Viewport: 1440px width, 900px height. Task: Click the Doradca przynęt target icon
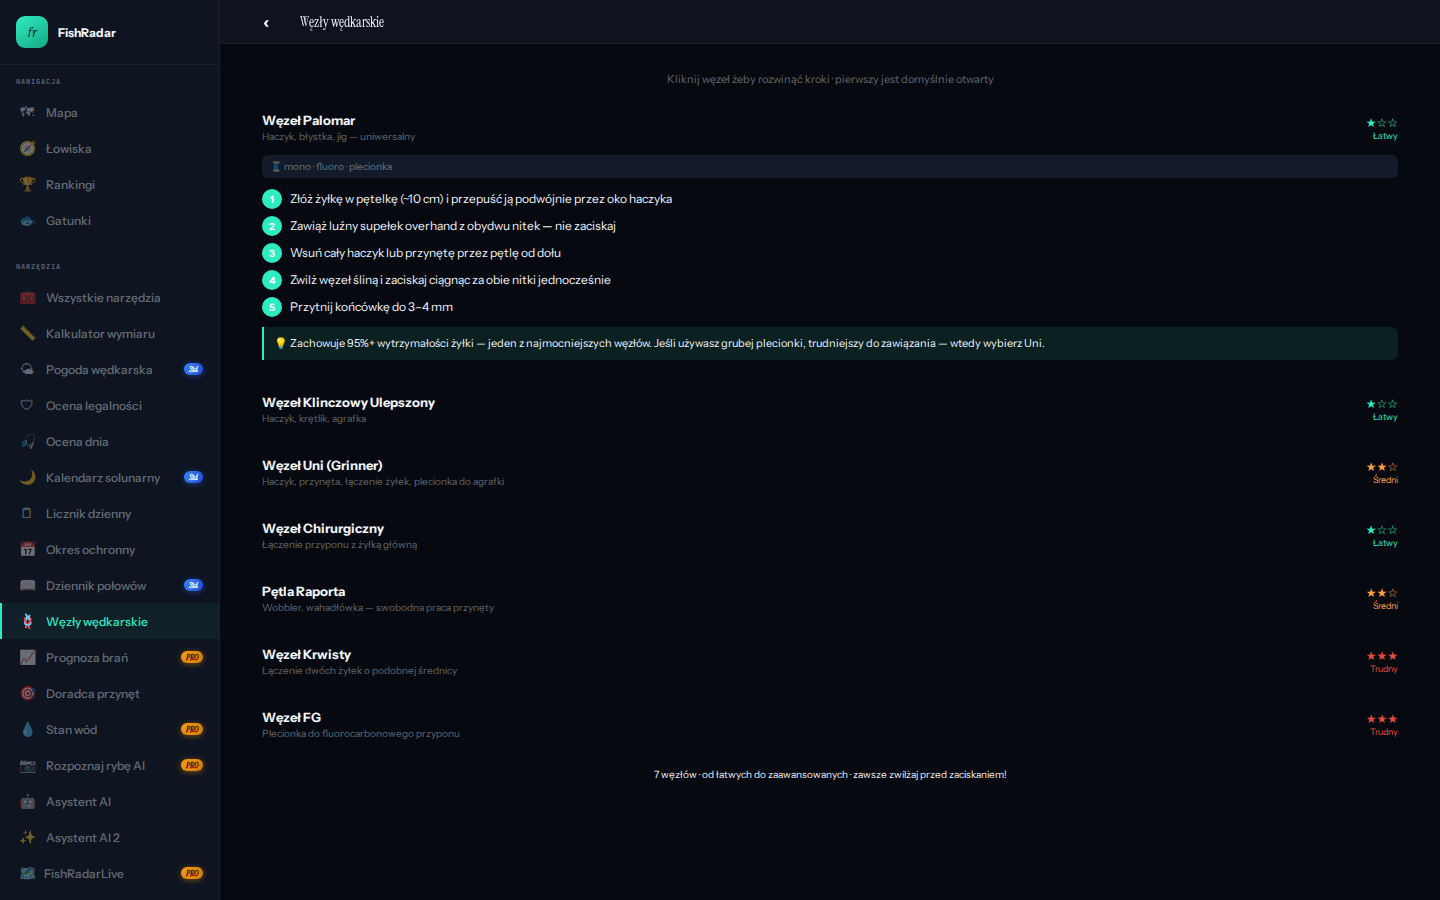click(28, 694)
